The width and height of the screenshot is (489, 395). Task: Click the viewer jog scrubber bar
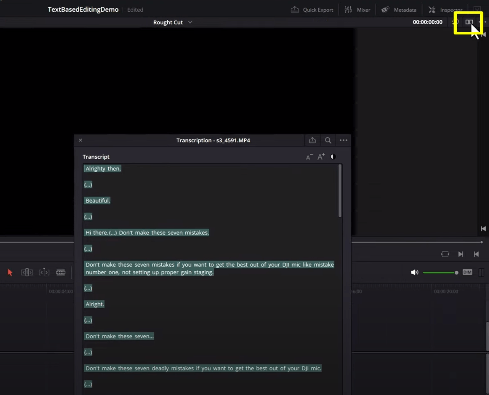coord(417,242)
